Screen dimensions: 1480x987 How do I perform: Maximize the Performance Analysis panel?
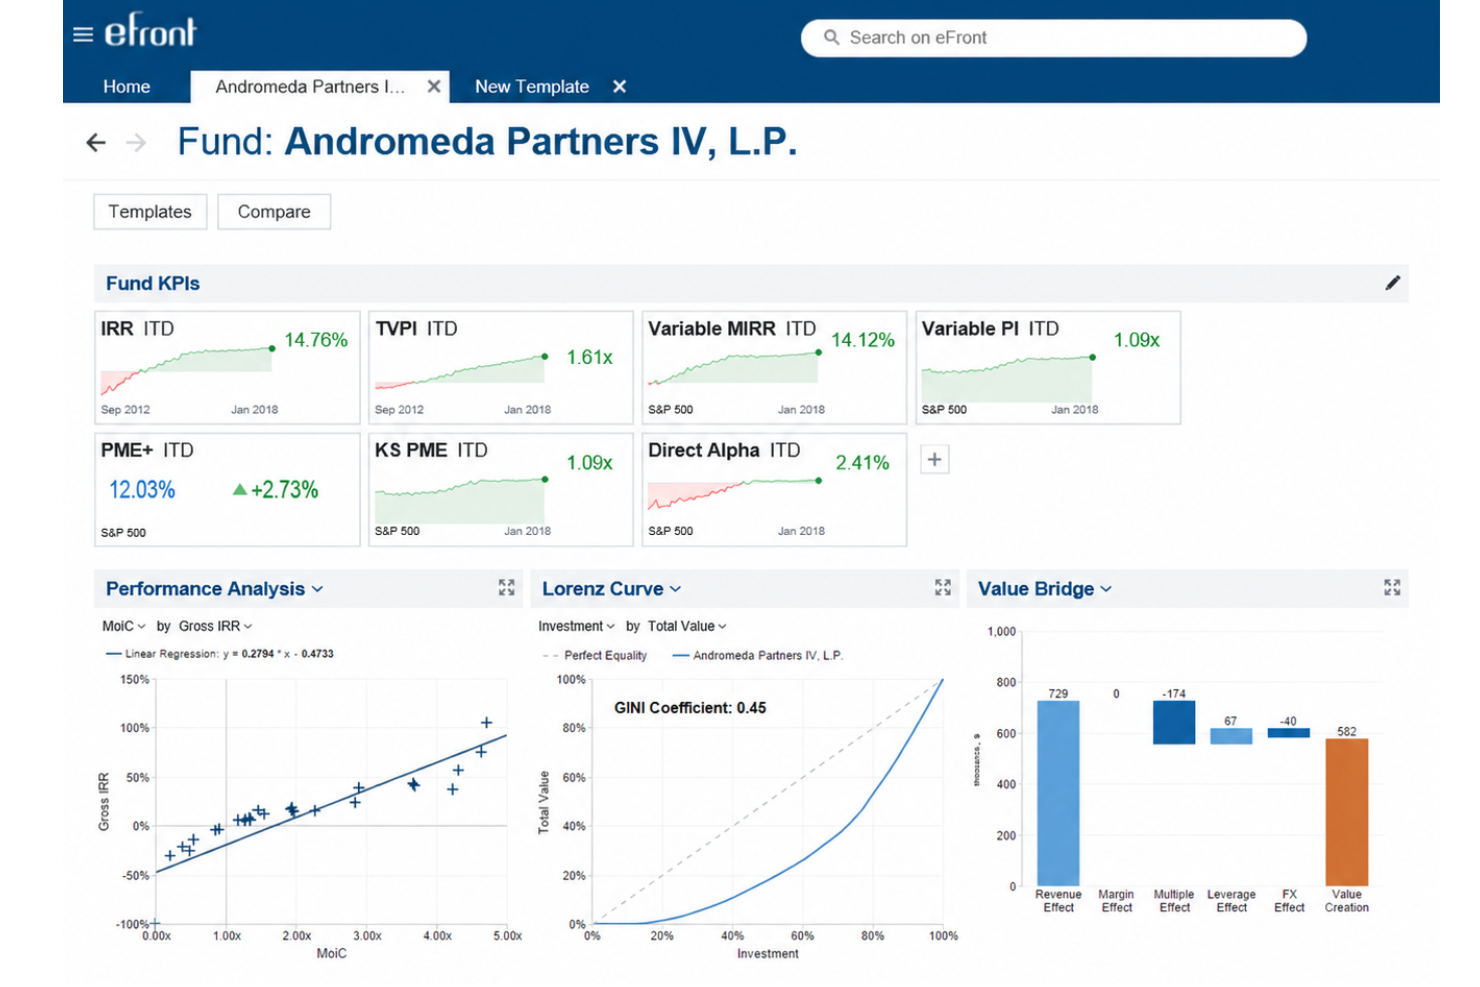pyautogui.click(x=507, y=588)
